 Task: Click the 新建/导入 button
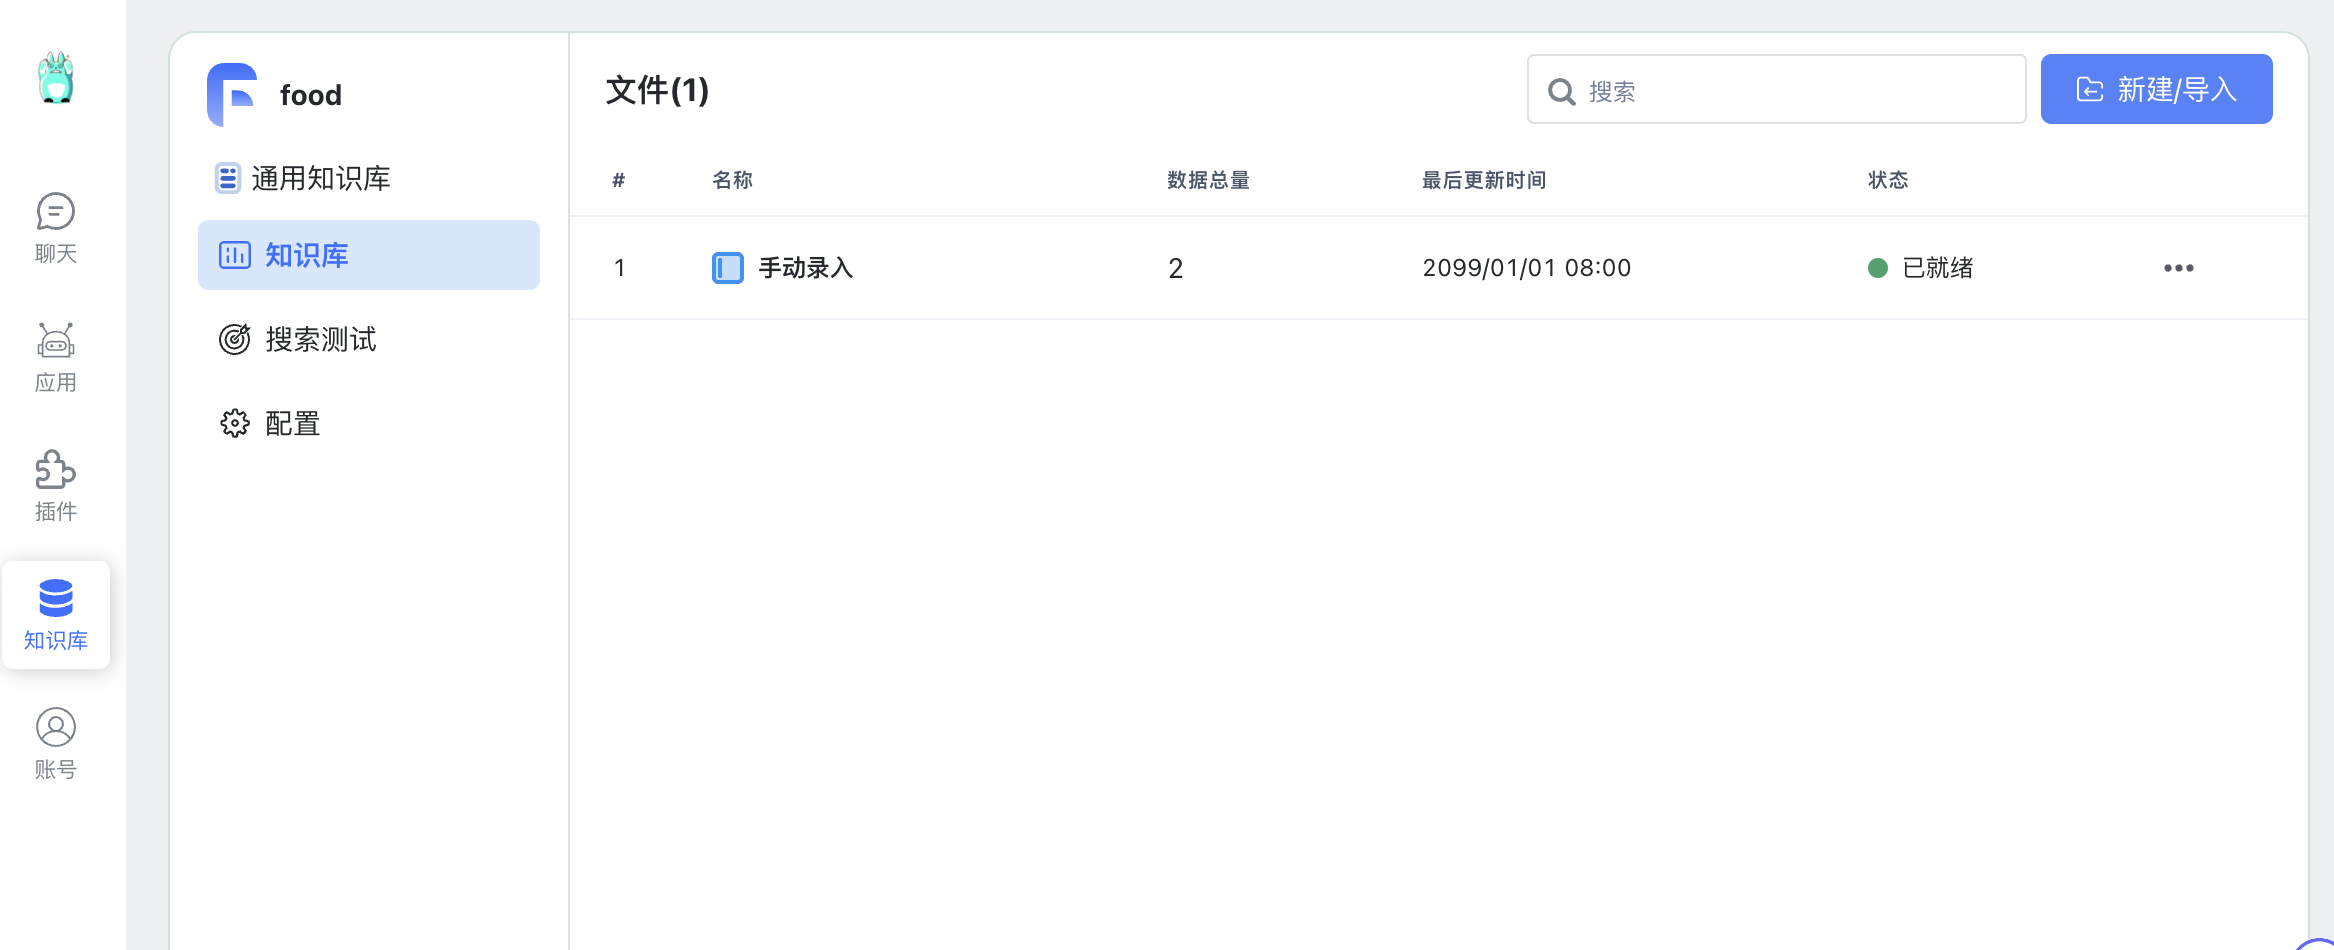click(2156, 90)
